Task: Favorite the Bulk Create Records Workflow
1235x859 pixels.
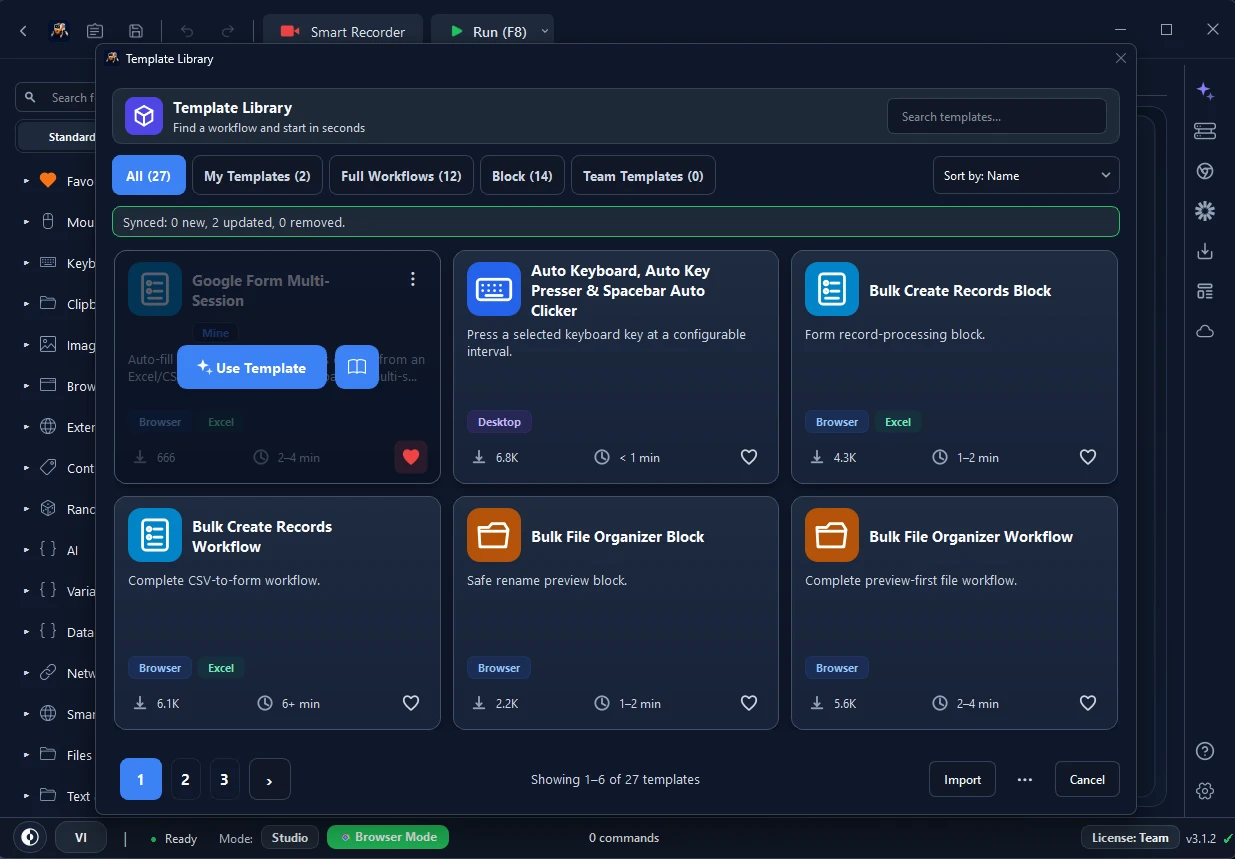Action: point(411,703)
